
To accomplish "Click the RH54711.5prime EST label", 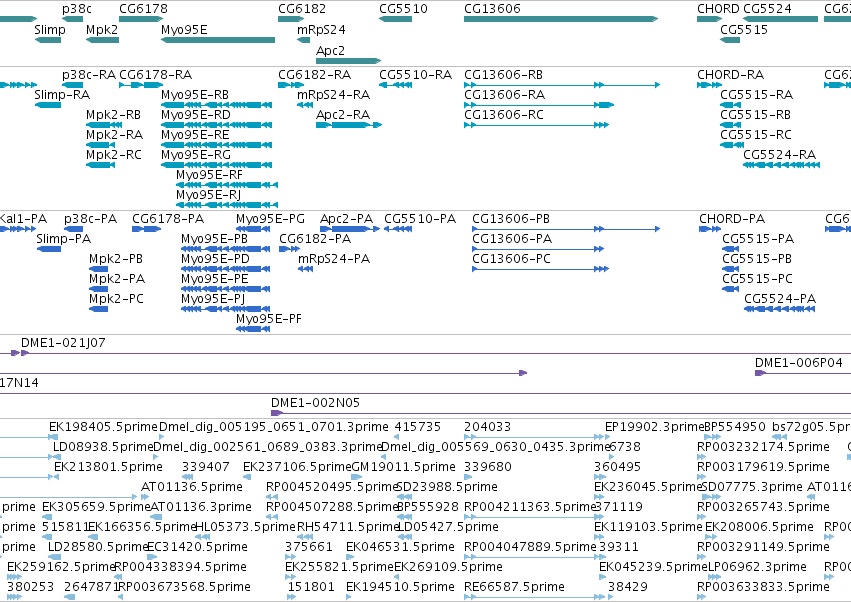I will point(348,527).
